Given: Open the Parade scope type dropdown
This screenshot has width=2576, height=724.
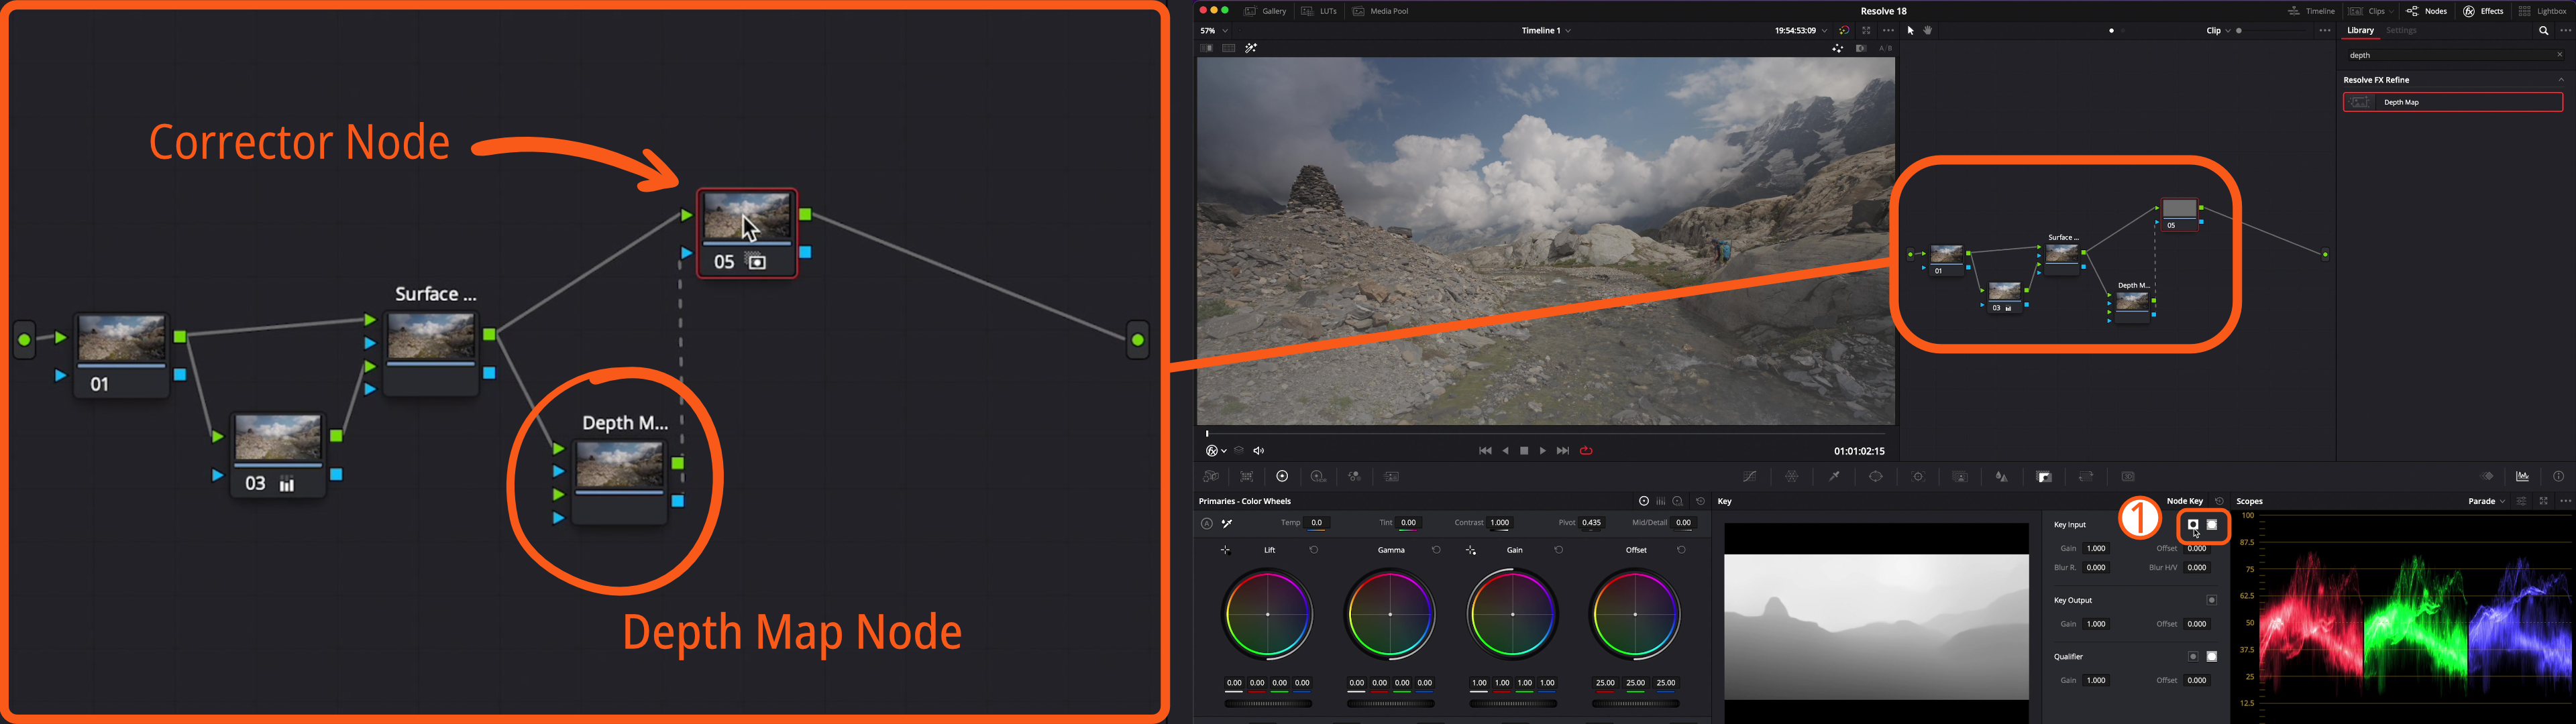Looking at the screenshot, I should [x=2486, y=501].
